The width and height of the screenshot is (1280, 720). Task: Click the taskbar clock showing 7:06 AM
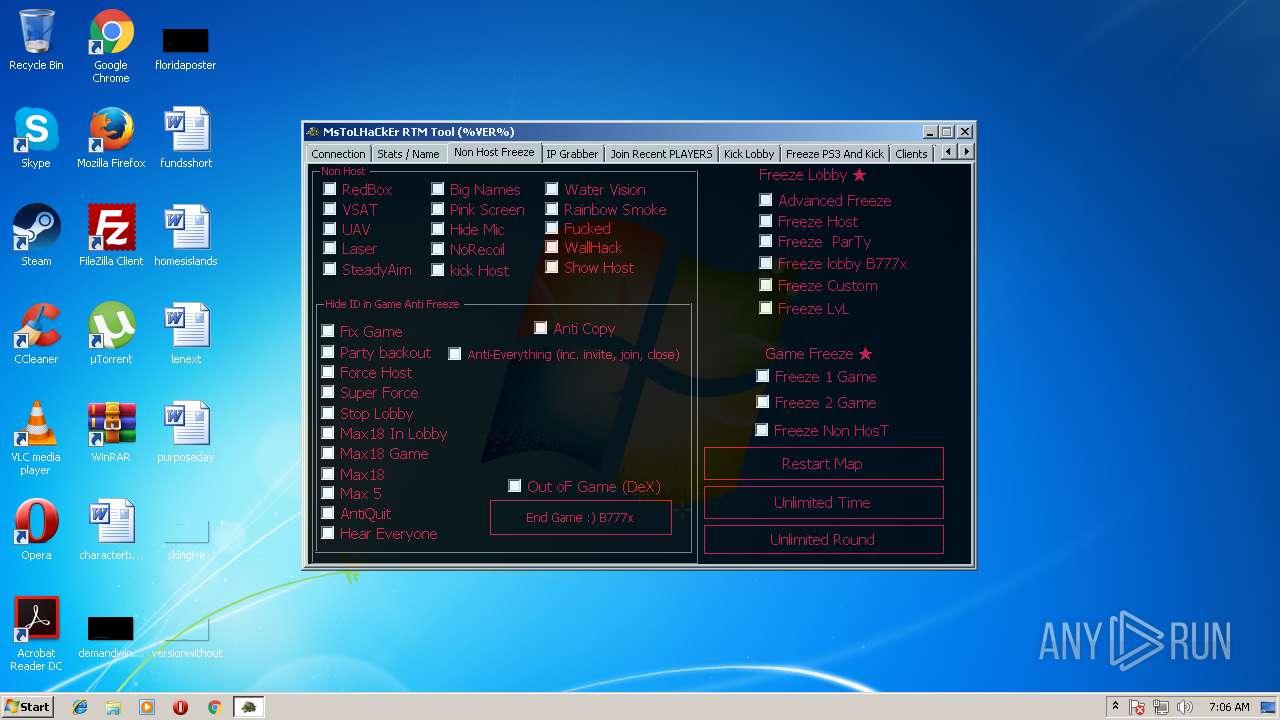pos(1229,707)
